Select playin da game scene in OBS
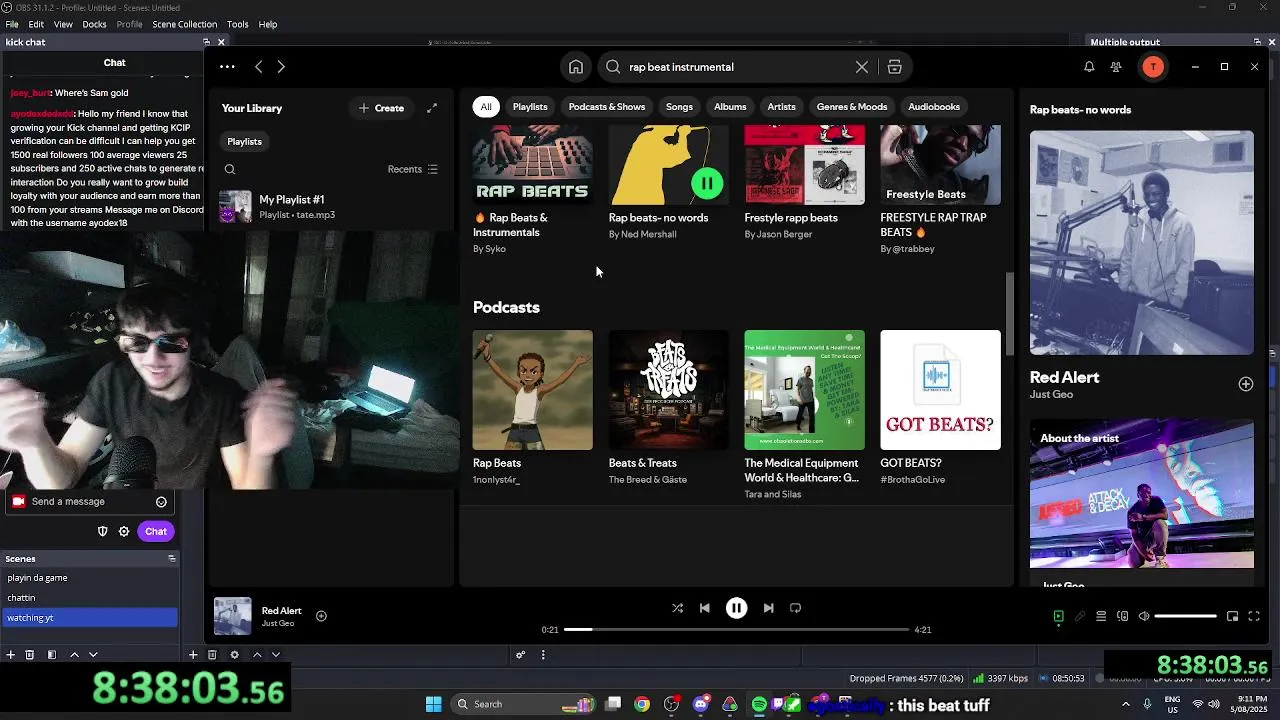This screenshot has width=1280, height=720. tap(90, 578)
